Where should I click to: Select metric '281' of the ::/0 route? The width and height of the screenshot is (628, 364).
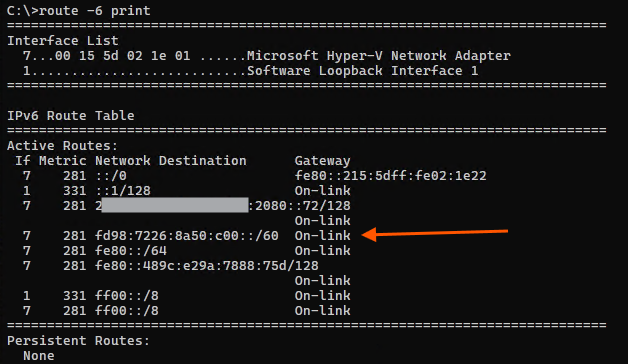[x=74, y=176]
